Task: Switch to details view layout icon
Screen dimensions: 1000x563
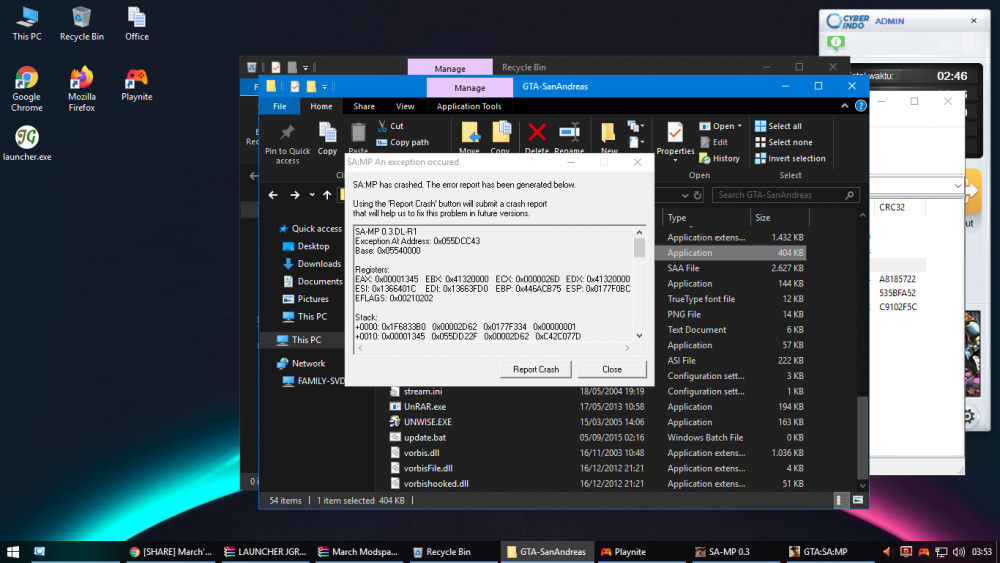Action: click(x=839, y=501)
